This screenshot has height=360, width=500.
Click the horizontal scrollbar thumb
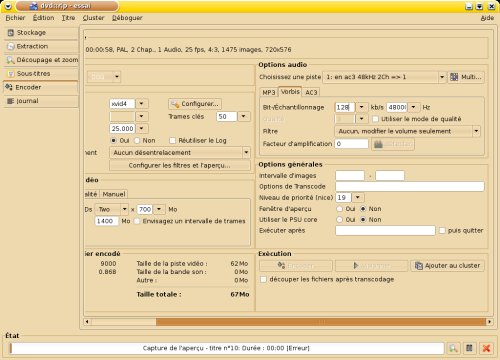pyautogui.click(x=321, y=322)
